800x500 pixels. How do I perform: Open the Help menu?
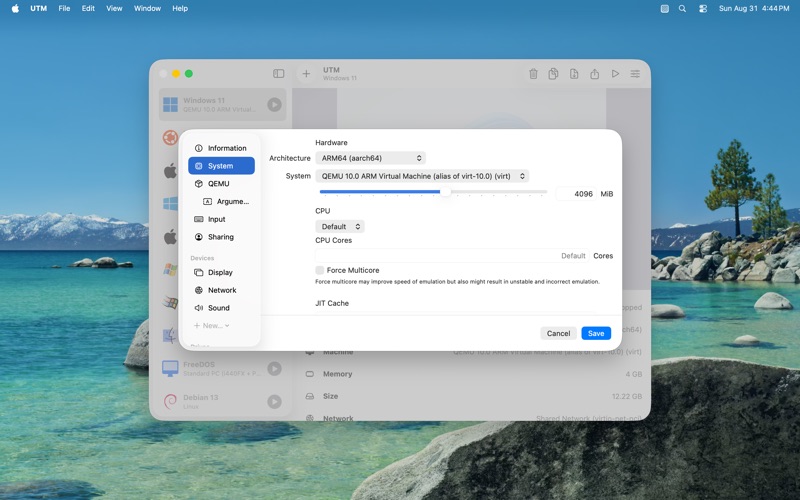180,8
